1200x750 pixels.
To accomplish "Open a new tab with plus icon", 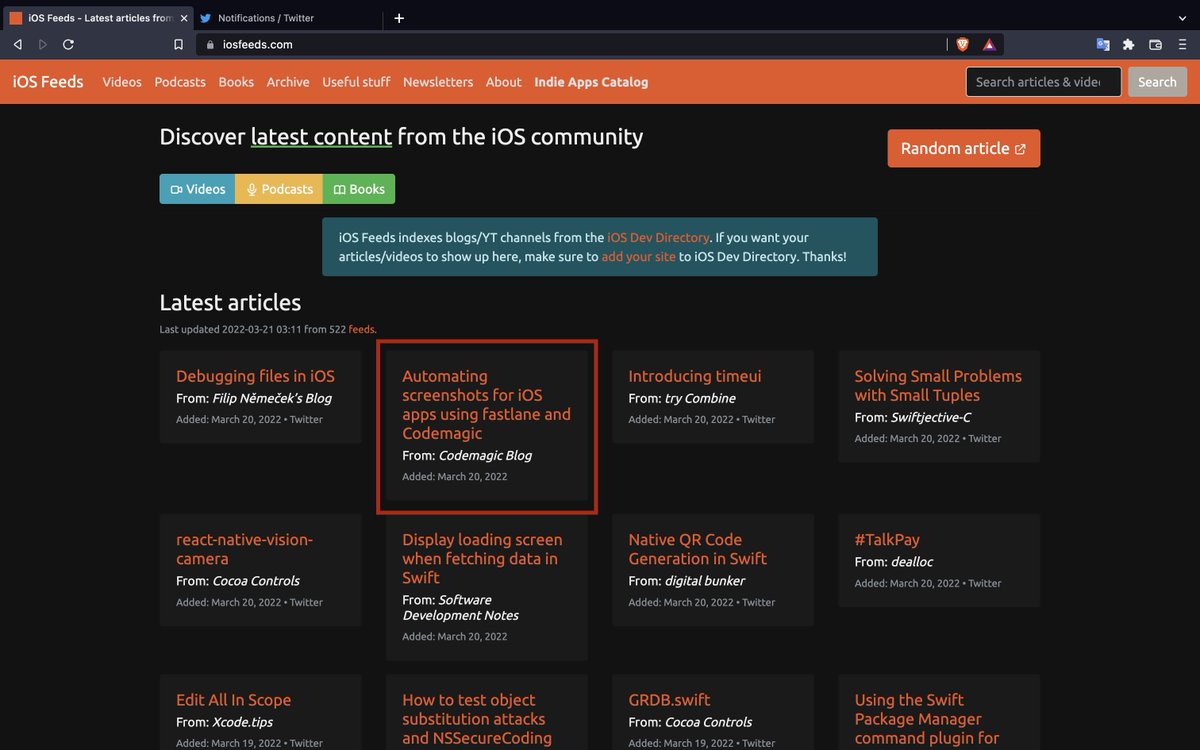I will click(399, 18).
